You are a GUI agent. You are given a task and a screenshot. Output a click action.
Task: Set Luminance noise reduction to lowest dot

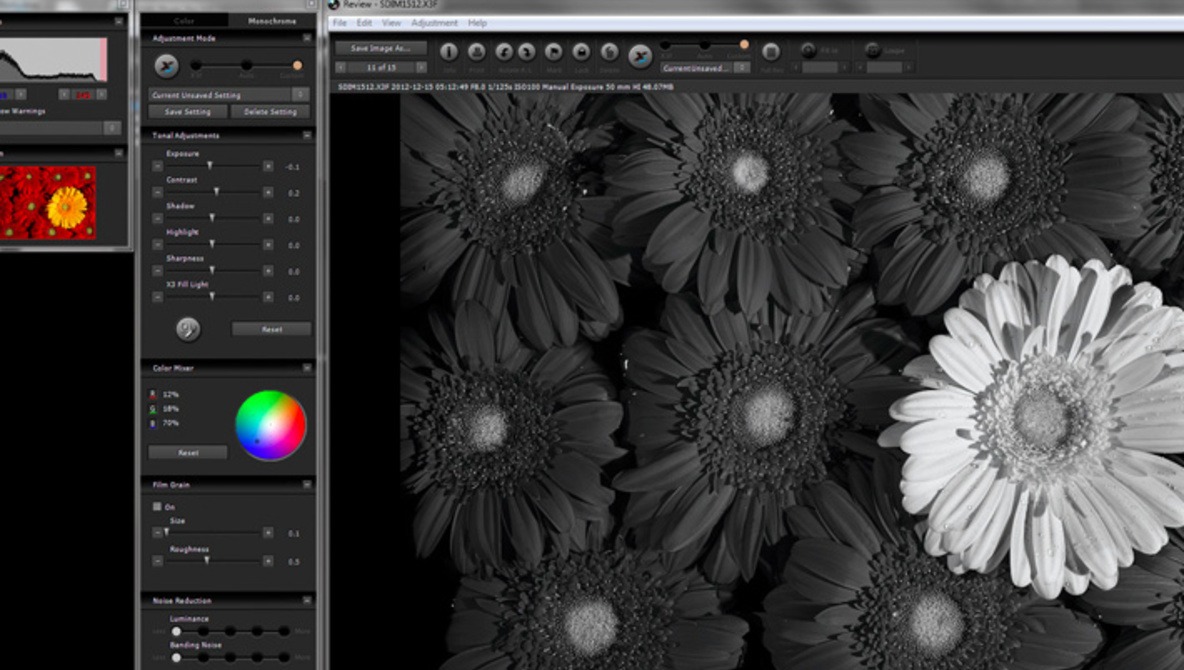coord(176,631)
